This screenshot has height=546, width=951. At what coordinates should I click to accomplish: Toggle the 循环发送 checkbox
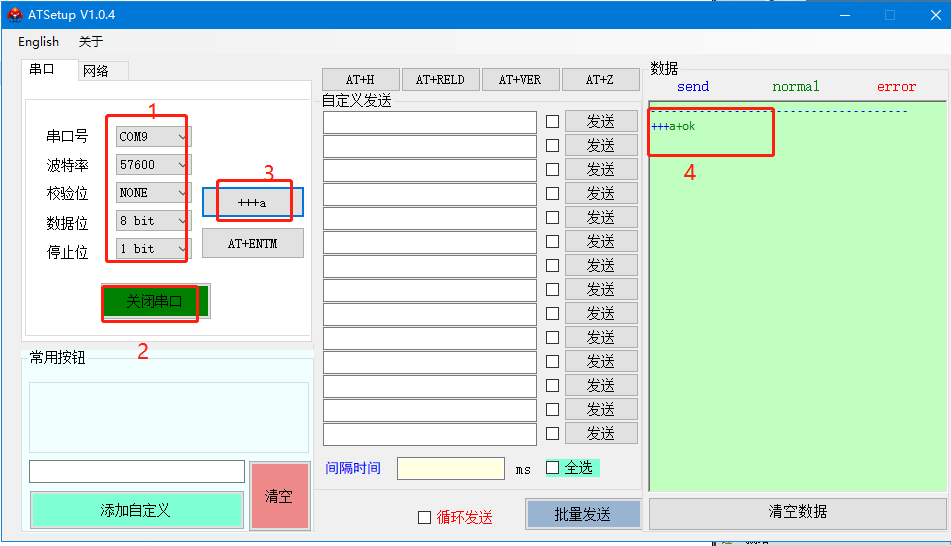coord(424,517)
